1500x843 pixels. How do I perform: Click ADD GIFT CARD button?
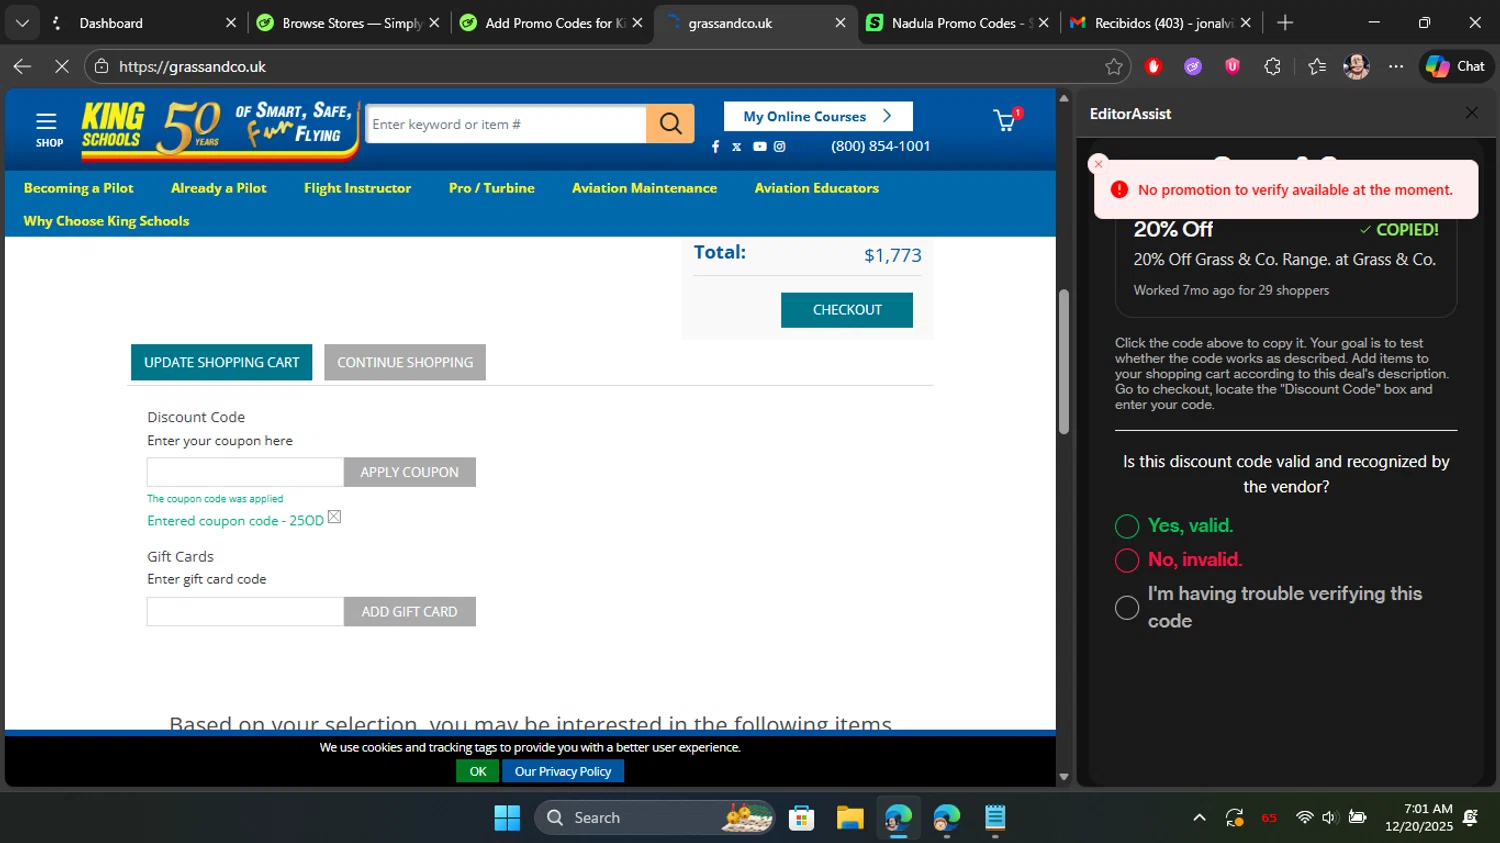tap(409, 612)
